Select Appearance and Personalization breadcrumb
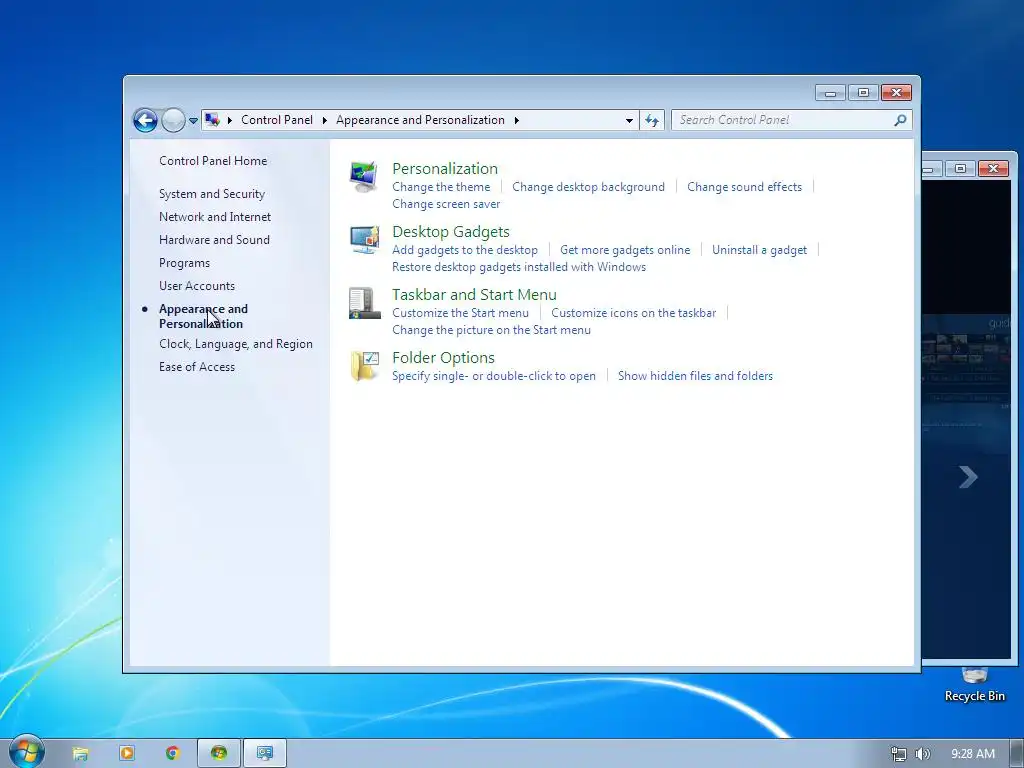Viewport: 1024px width, 768px height. [421, 120]
